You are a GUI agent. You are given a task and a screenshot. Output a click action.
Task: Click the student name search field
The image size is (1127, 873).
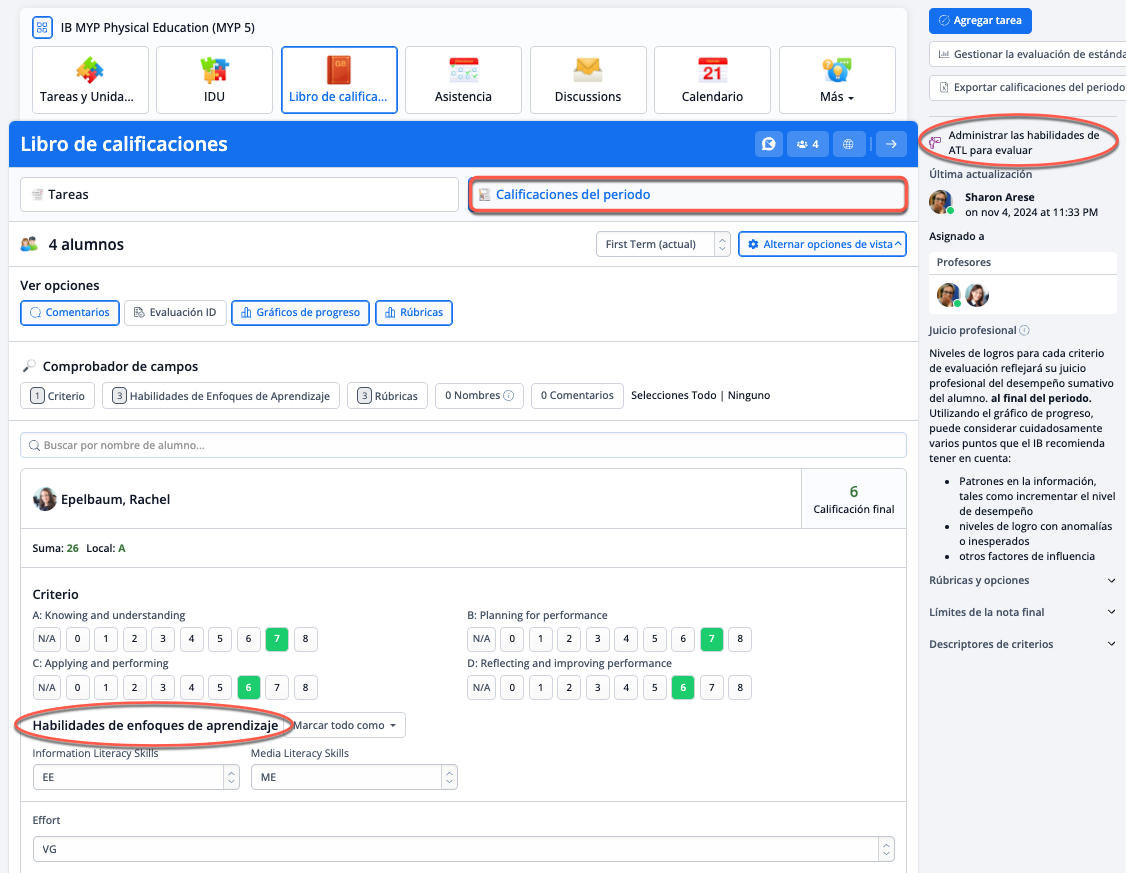(463, 445)
